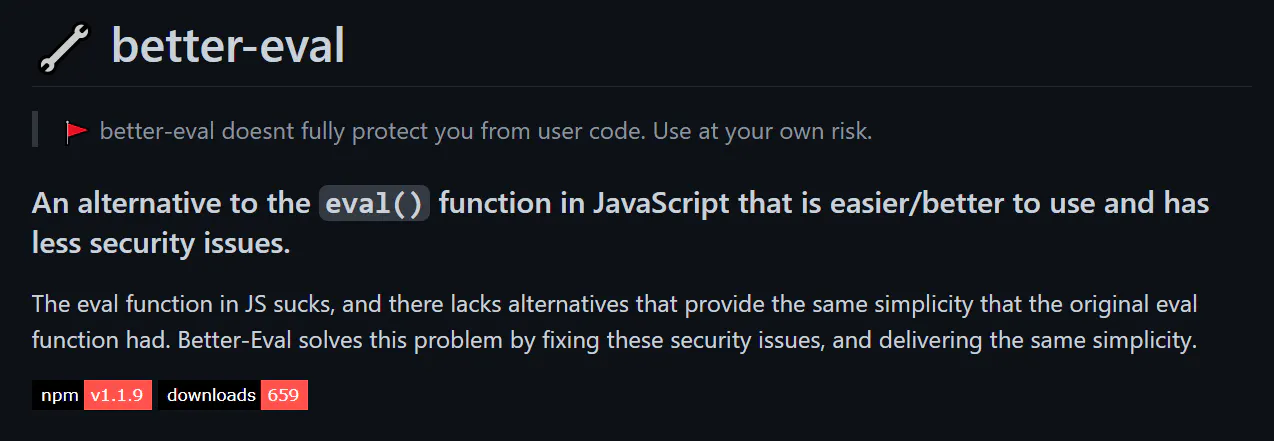Open the downloads badge label
The width and height of the screenshot is (1274, 441).
pyautogui.click(x=210, y=395)
